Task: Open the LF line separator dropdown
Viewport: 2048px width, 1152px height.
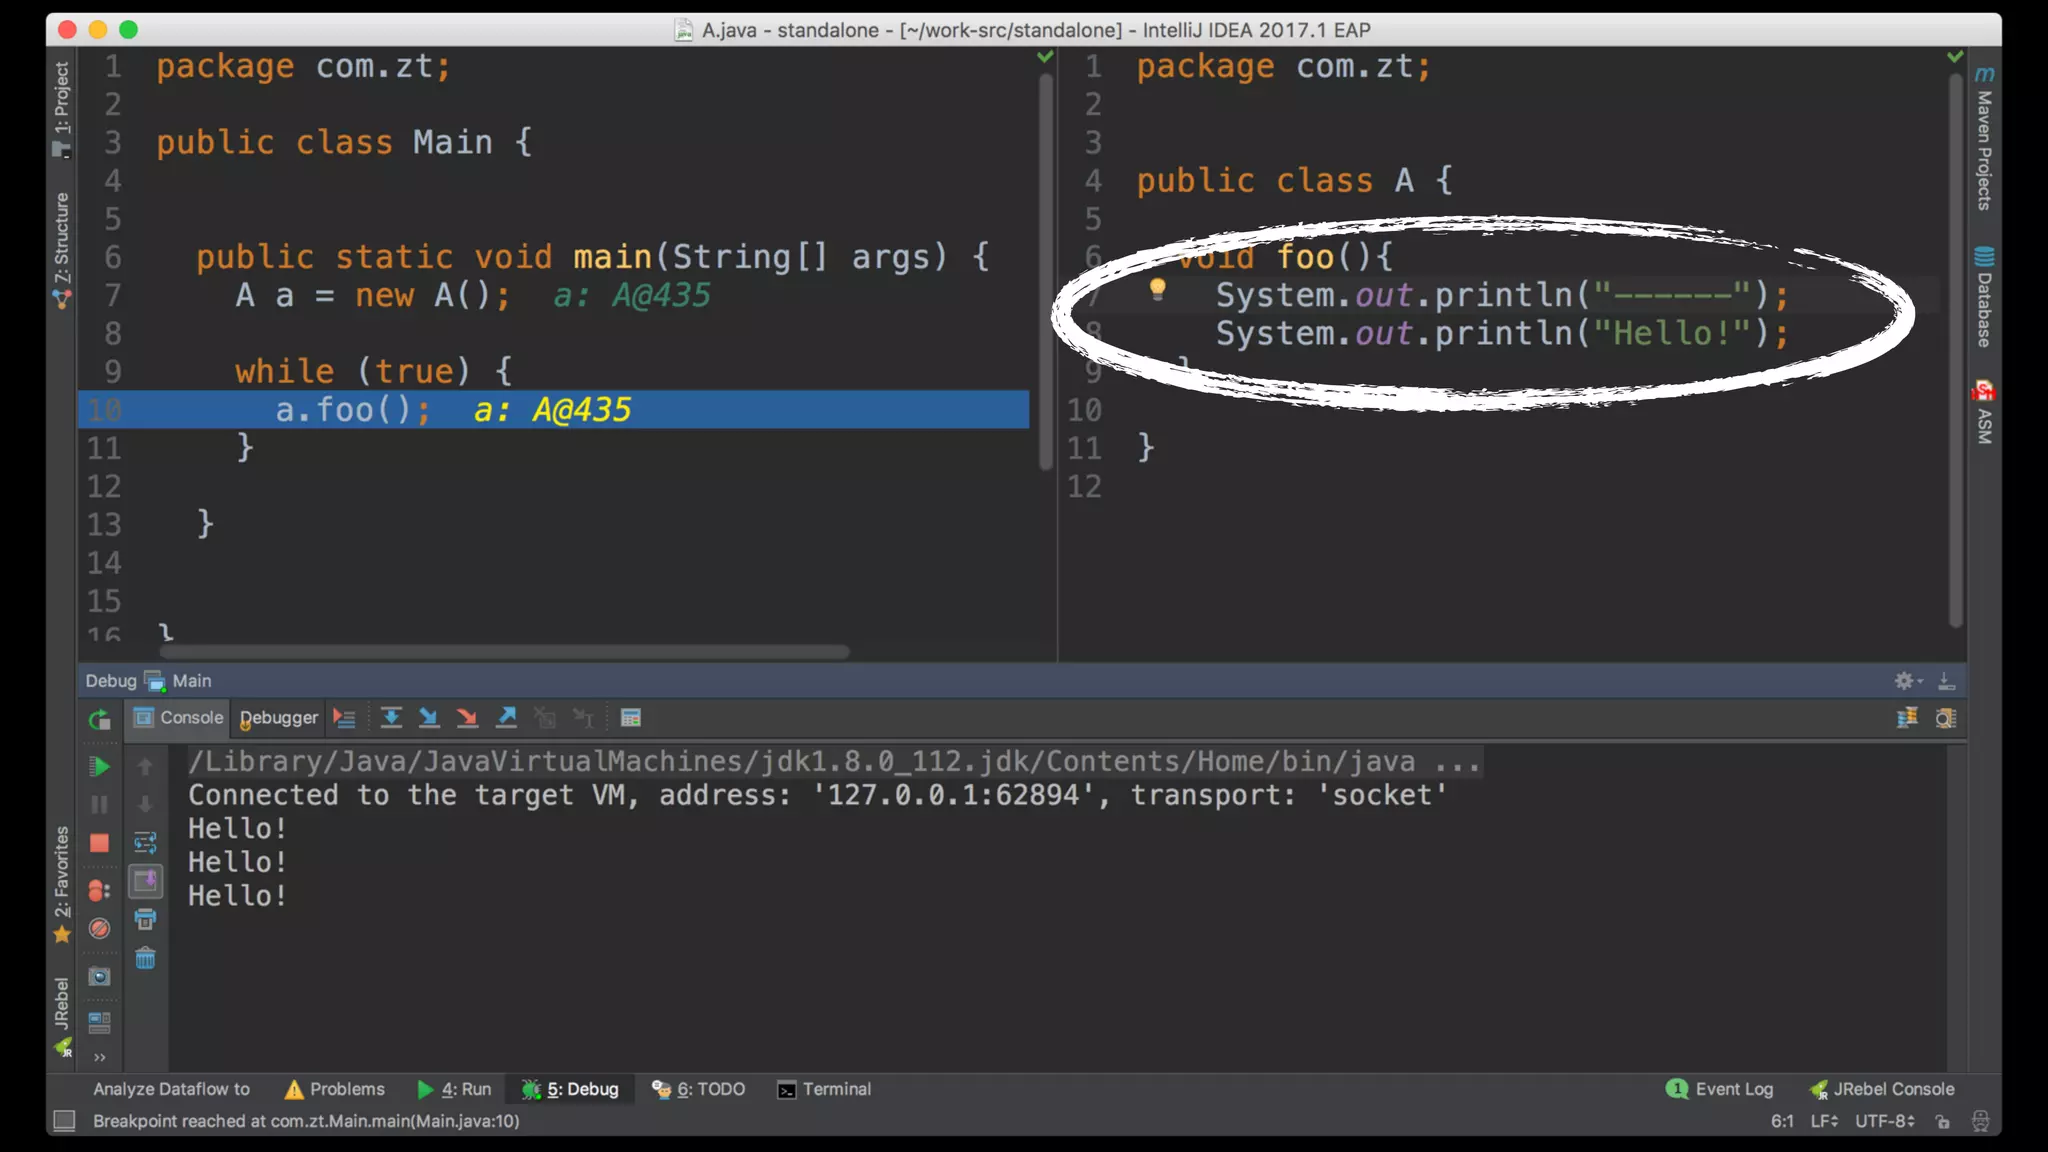Action: click(x=1824, y=1121)
